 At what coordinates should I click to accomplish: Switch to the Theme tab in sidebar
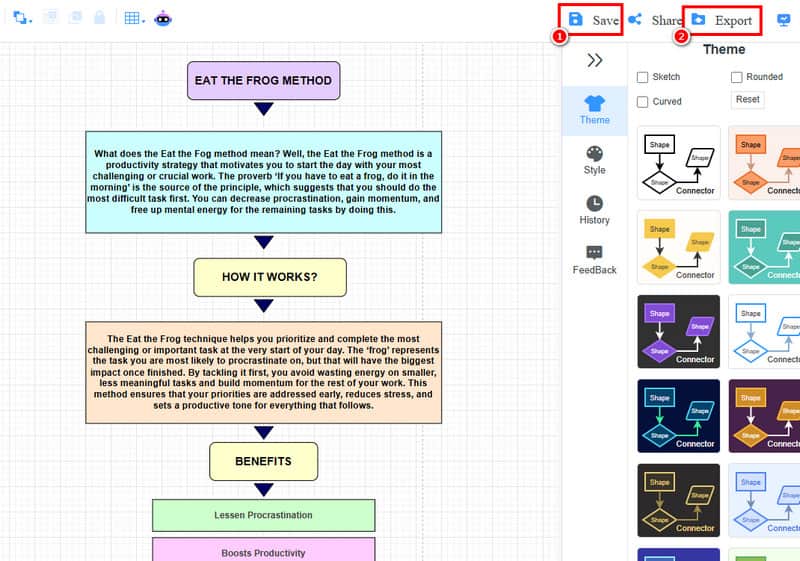point(594,110)
